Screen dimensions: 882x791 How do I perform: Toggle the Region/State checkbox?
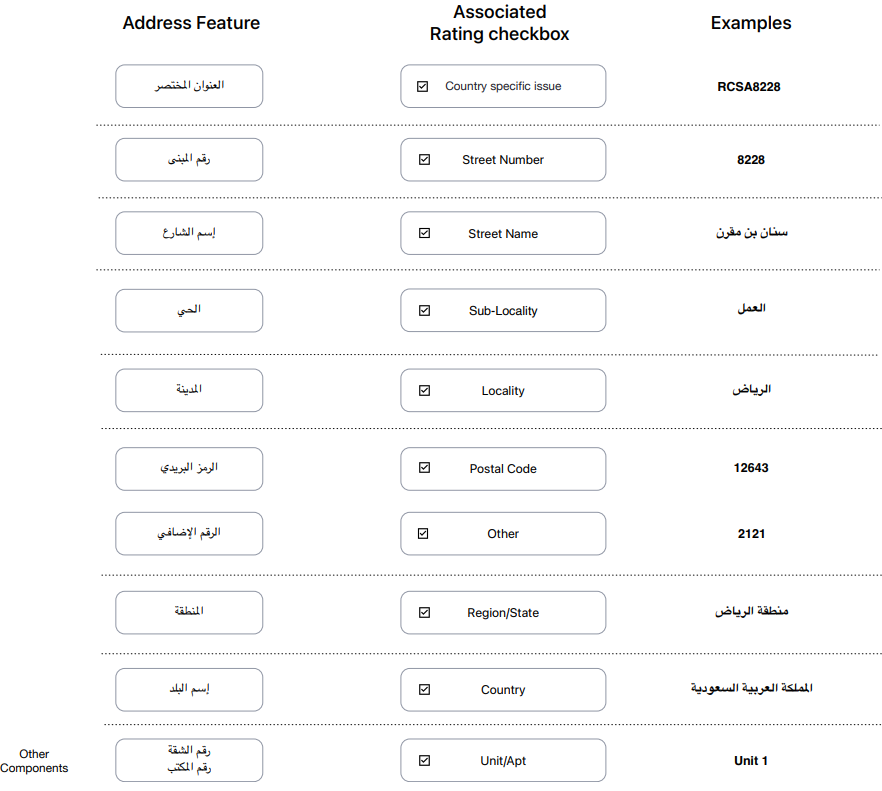(425, 612)
